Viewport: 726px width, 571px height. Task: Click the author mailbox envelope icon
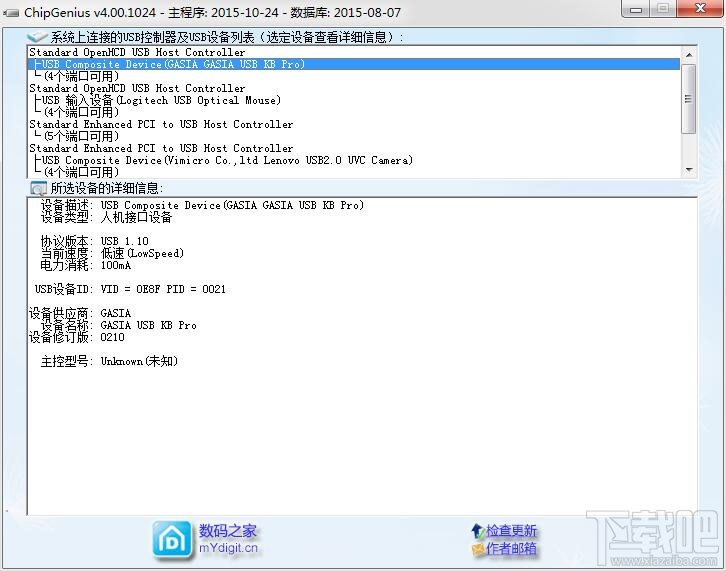pyautogui.click(x=477, y=549)
